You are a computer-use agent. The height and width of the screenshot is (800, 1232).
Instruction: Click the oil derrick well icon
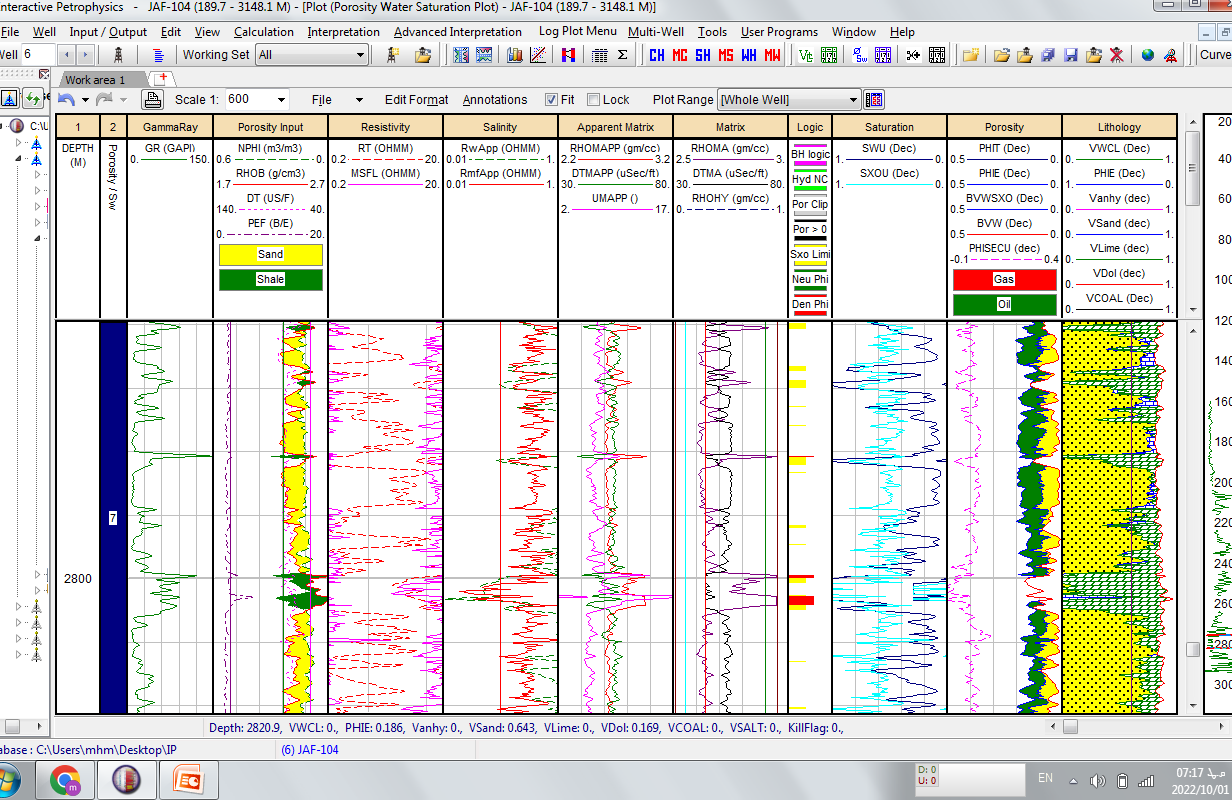[118, 55]
